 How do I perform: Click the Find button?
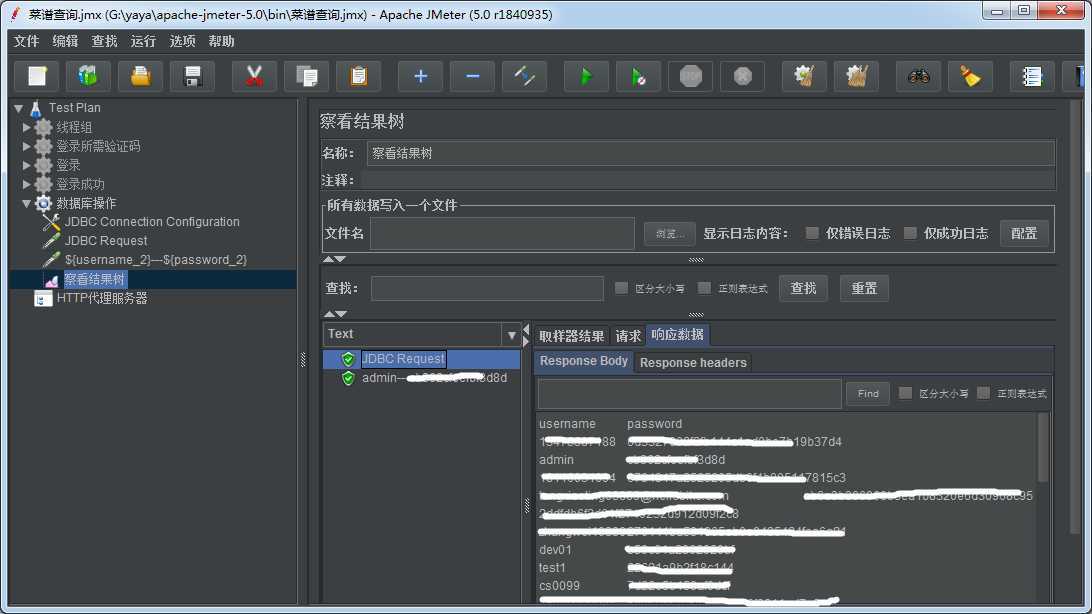[x=868, y=393]
